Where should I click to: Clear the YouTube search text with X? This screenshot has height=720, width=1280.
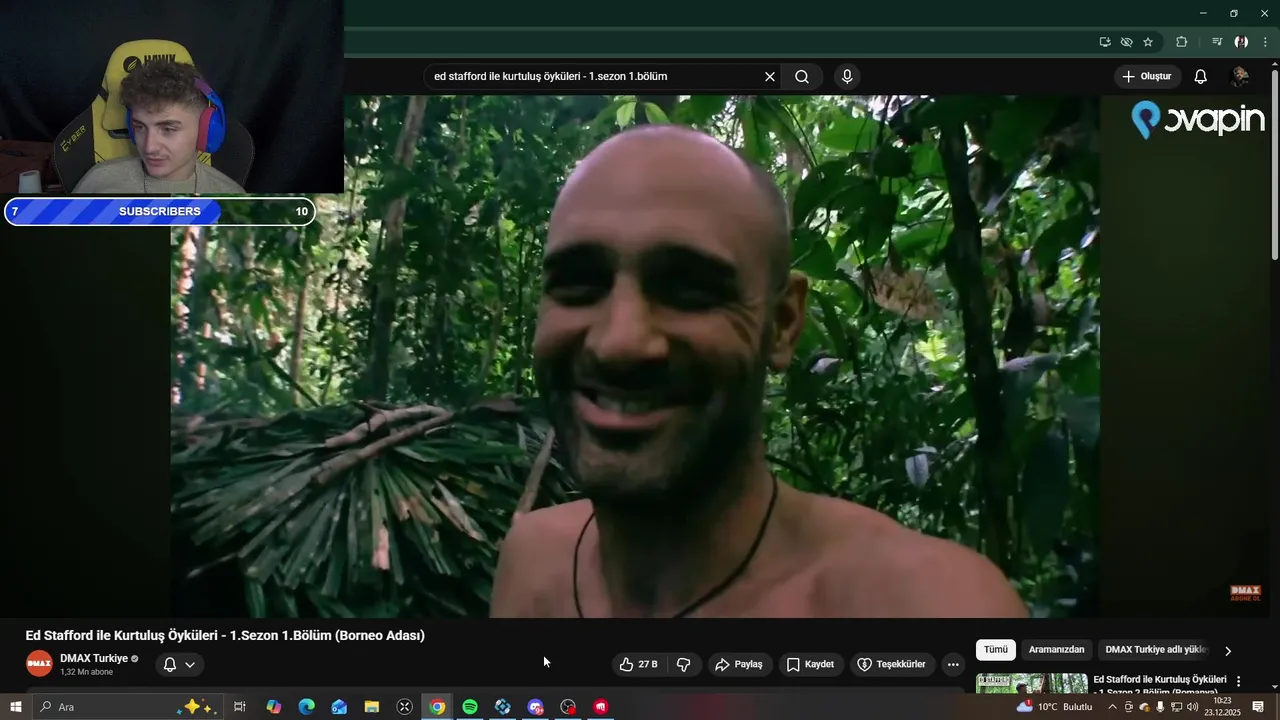pos(770,77)
